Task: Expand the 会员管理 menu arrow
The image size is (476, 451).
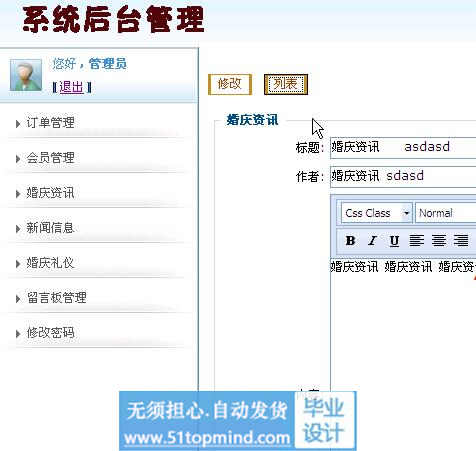Action: (18, 159)
